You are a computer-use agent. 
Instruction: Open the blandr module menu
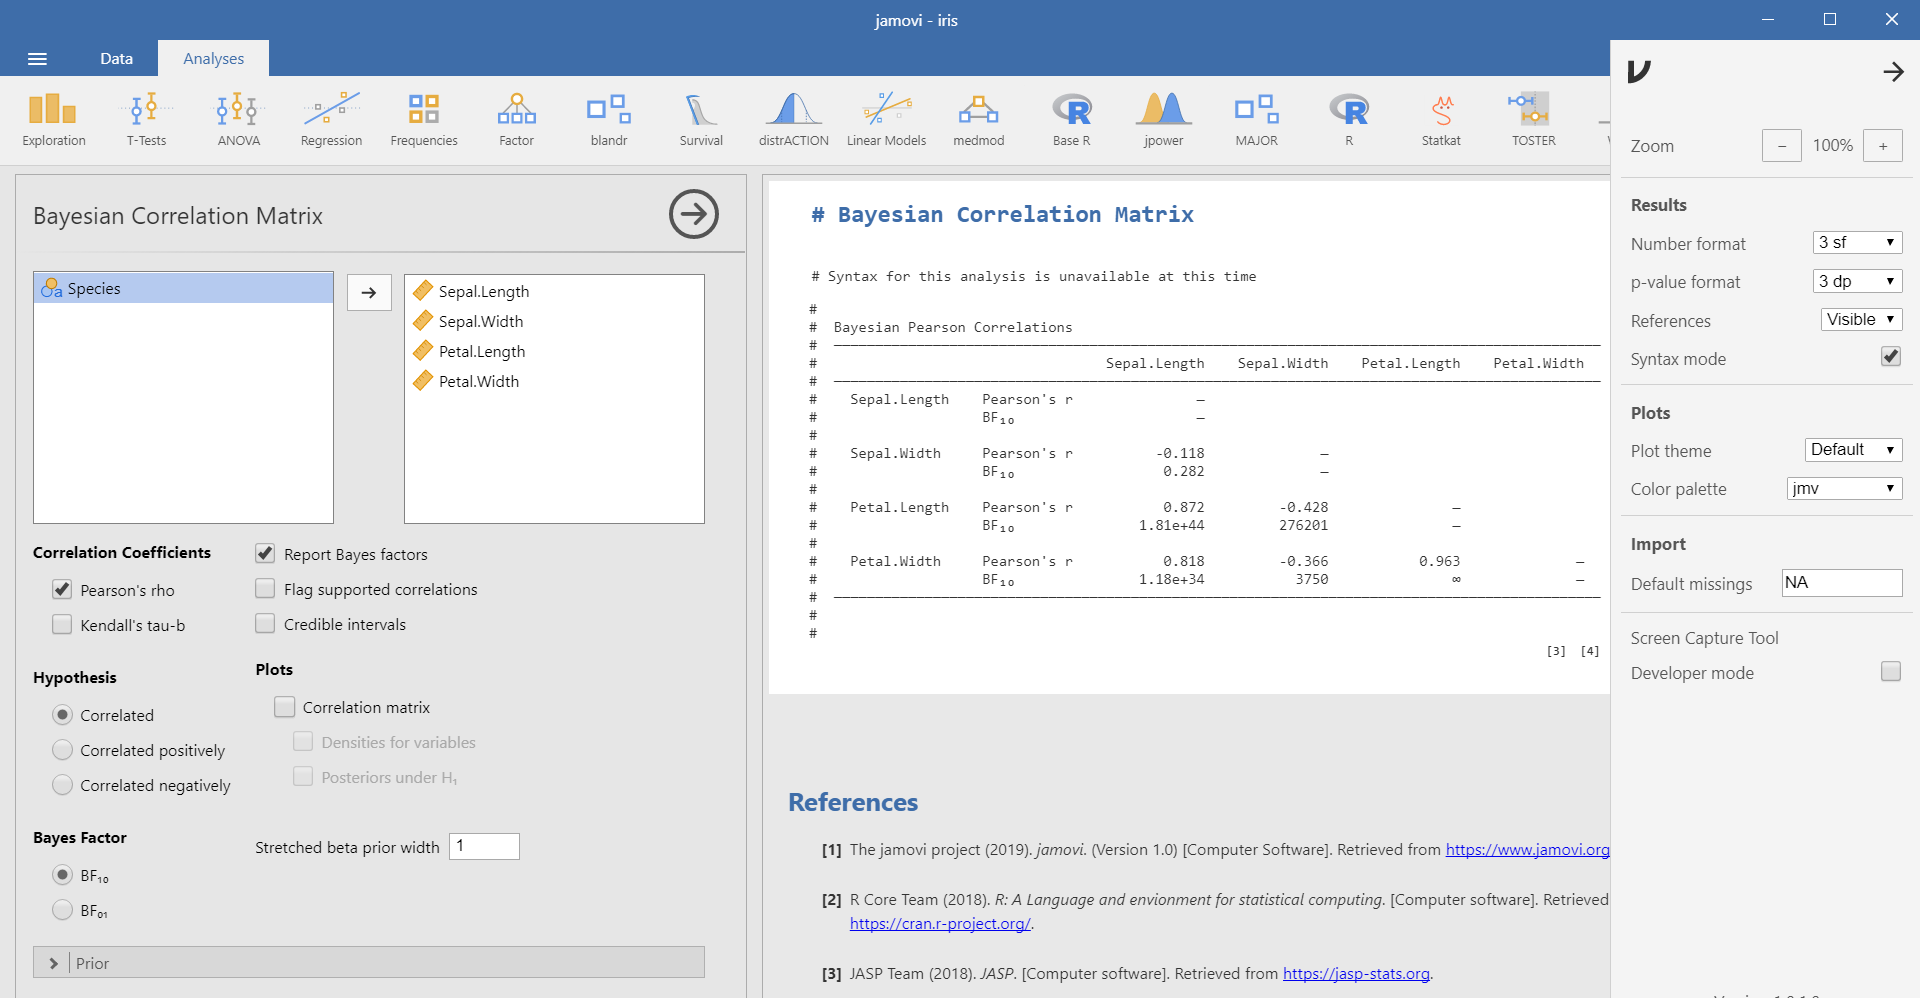[609, 120]
